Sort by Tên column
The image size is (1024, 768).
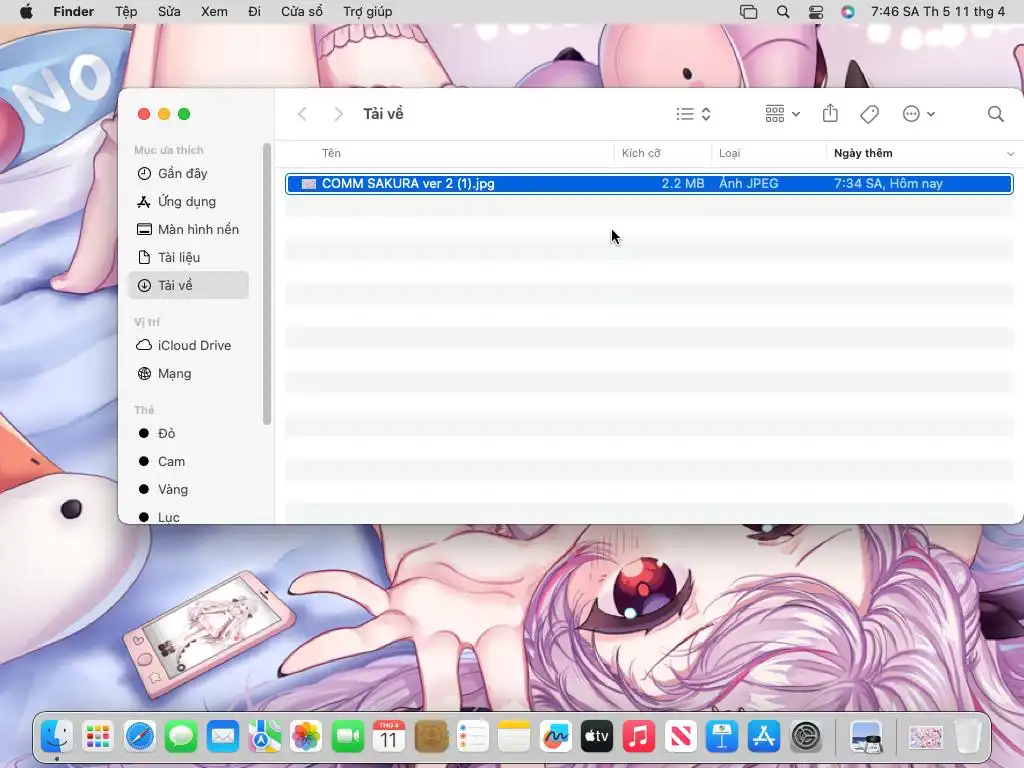point(331,153)
